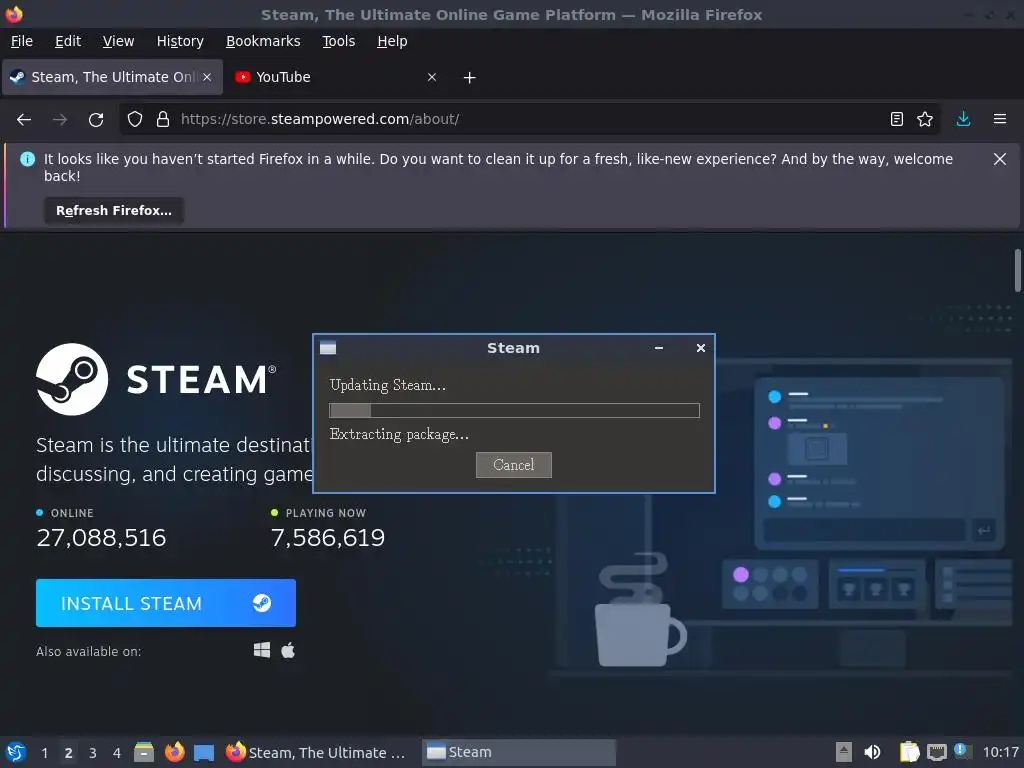The width and height of the screenshot is (1024, 768).
Task: Open a new browser tab
Action: pos(469,78)
